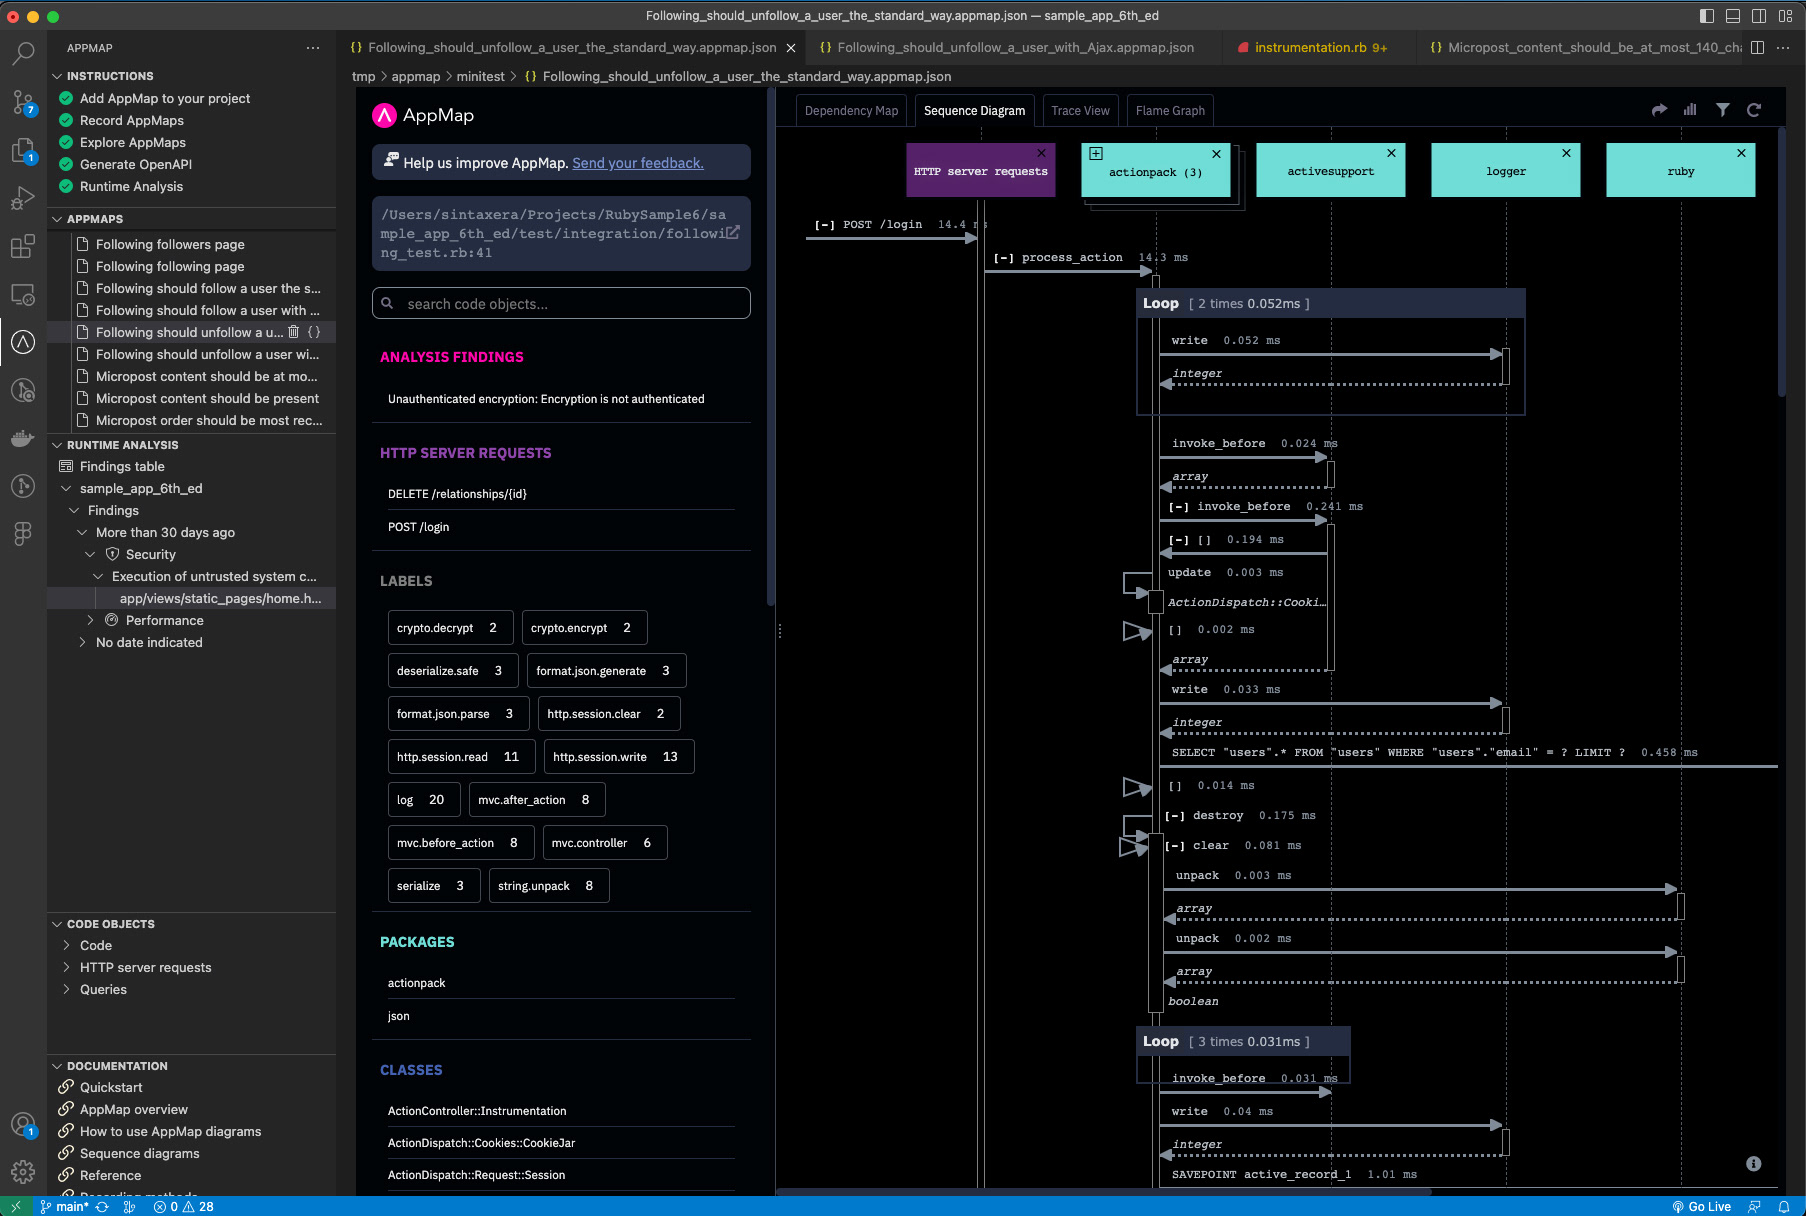This screenshot has height=1216, width=1806.
Task: Hide the logger lane with its X
Action: 1566,153
